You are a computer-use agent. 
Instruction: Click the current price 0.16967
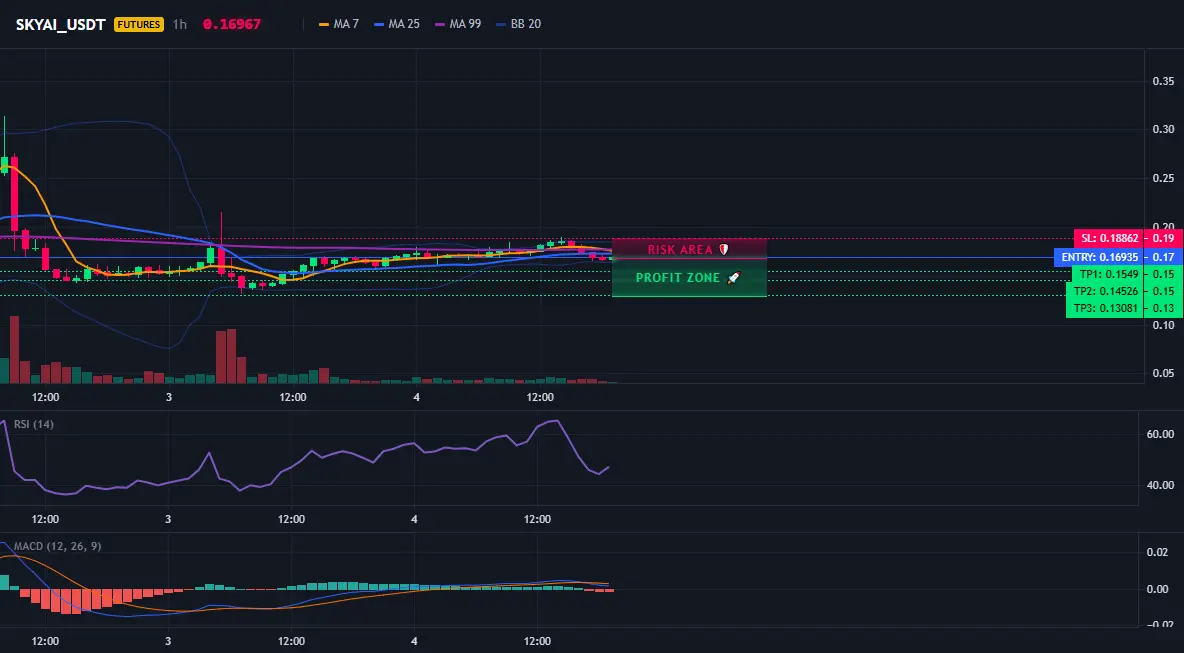point(232,24)
